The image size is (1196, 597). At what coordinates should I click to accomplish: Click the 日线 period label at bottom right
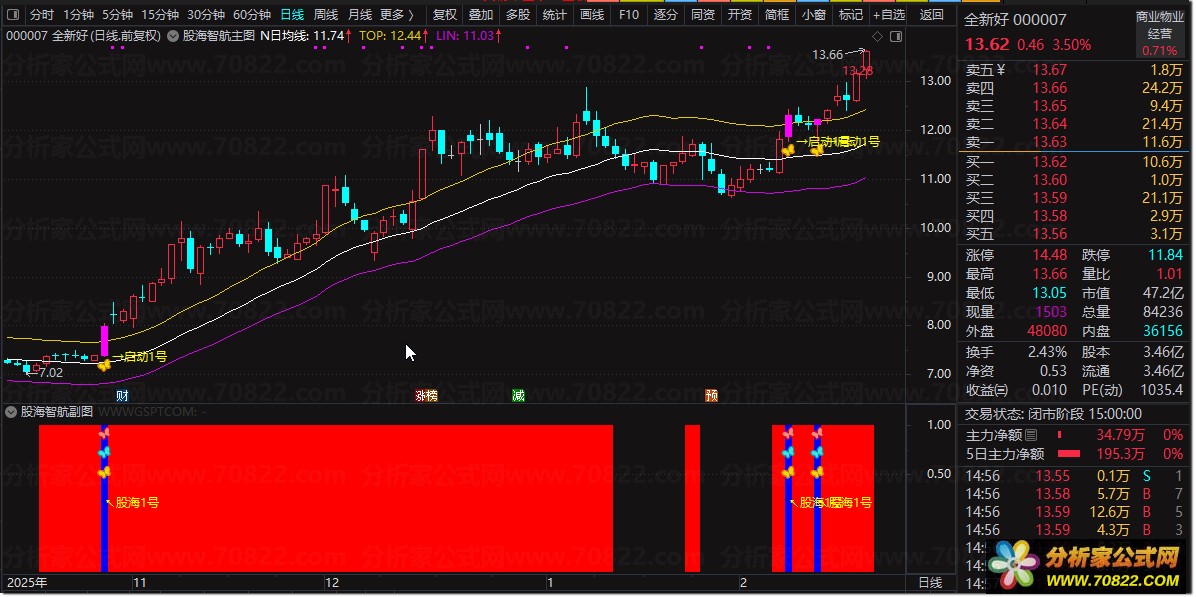930,583
